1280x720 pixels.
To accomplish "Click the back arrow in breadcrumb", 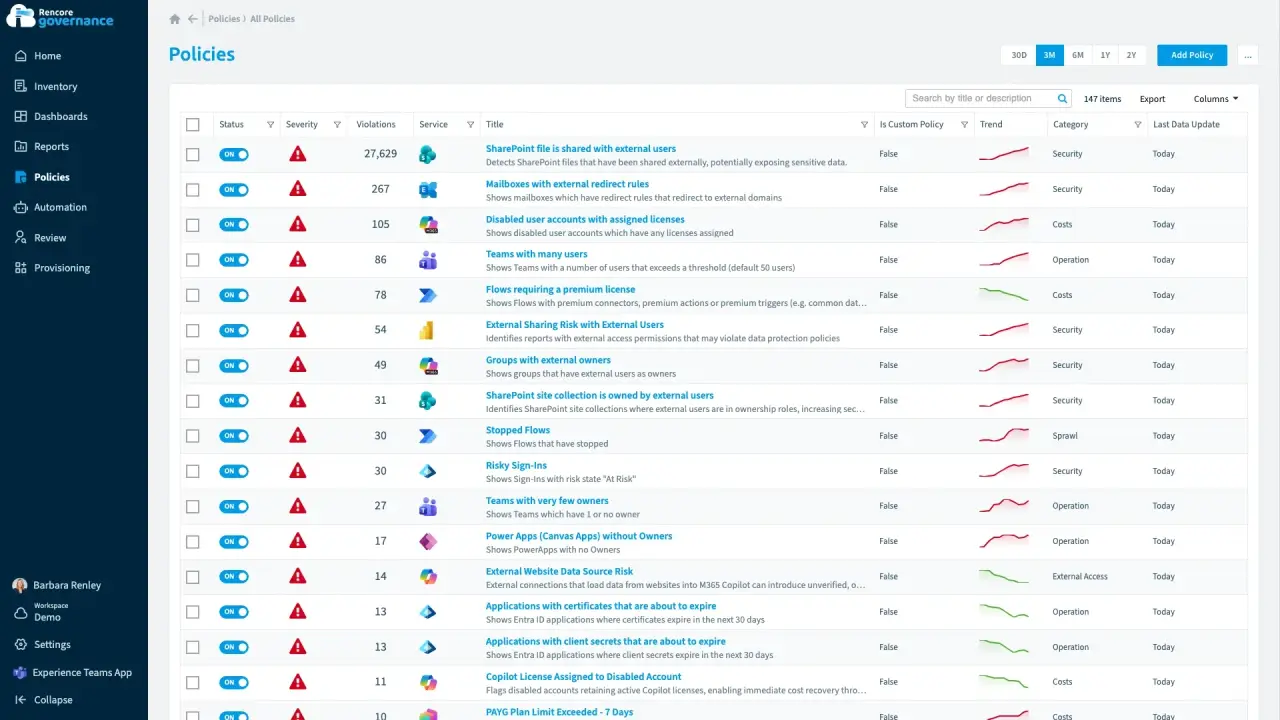I will (193, 19).
